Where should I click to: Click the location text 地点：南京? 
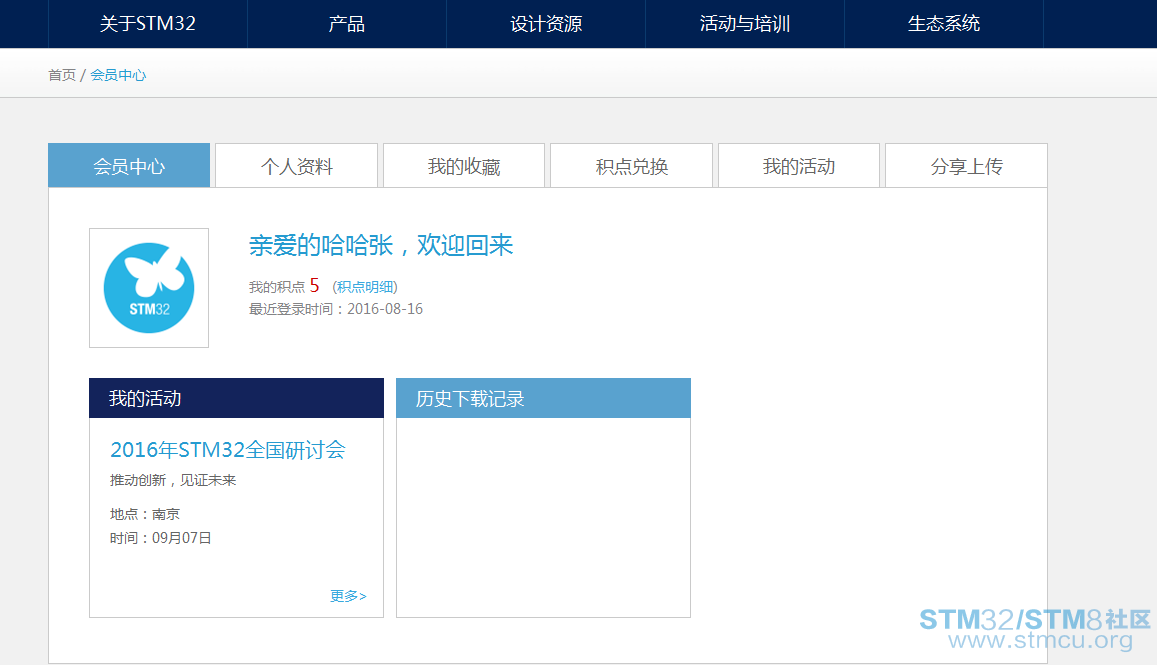pyautogui.click(x=145, y=514)
